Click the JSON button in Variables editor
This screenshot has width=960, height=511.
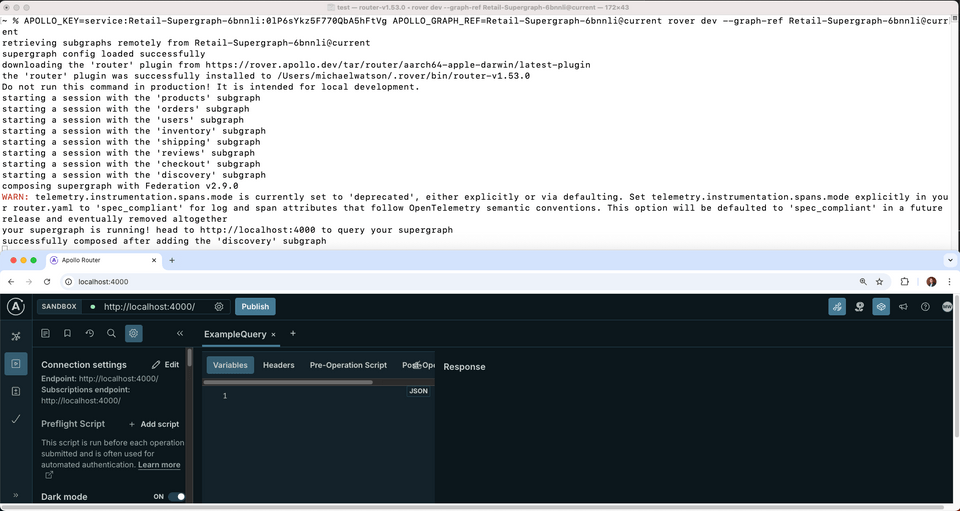418,391
